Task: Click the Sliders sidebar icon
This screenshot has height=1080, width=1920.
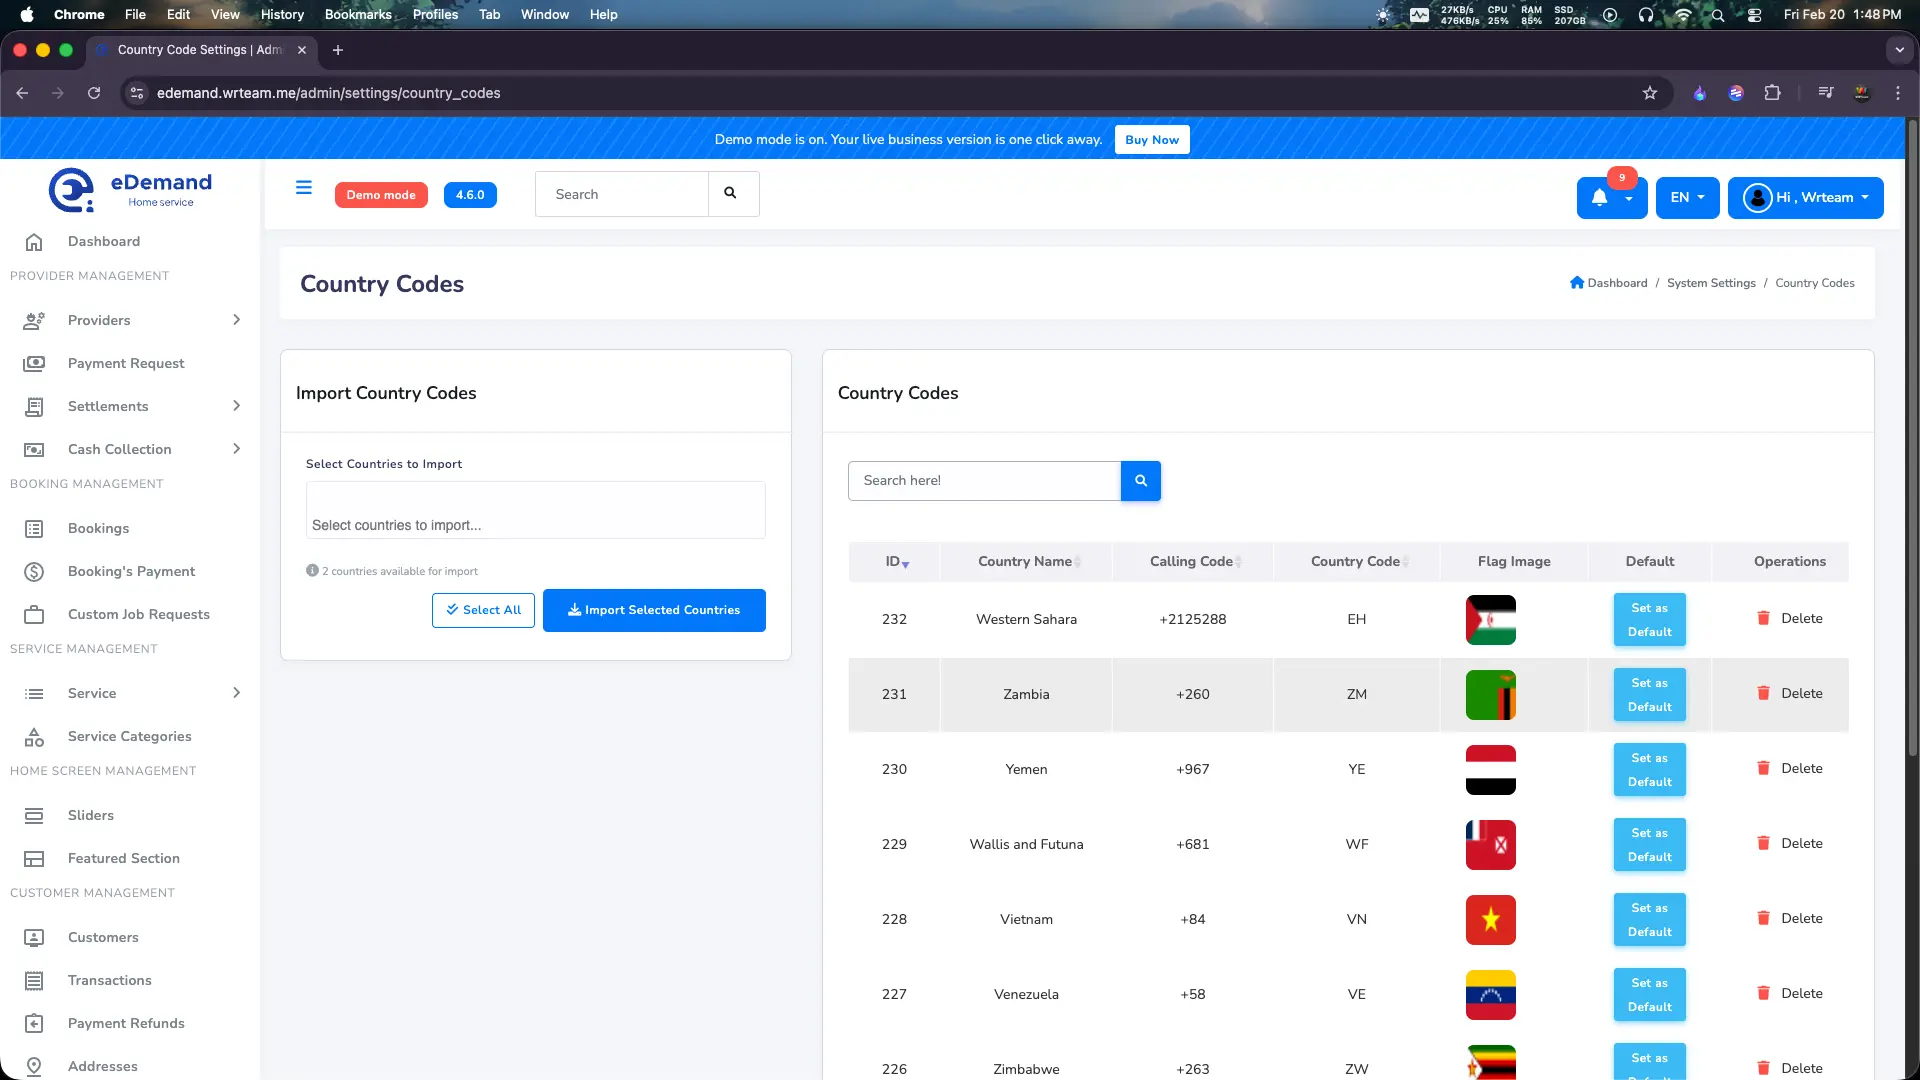Action: pyautogui.click(x=35, y=815)
